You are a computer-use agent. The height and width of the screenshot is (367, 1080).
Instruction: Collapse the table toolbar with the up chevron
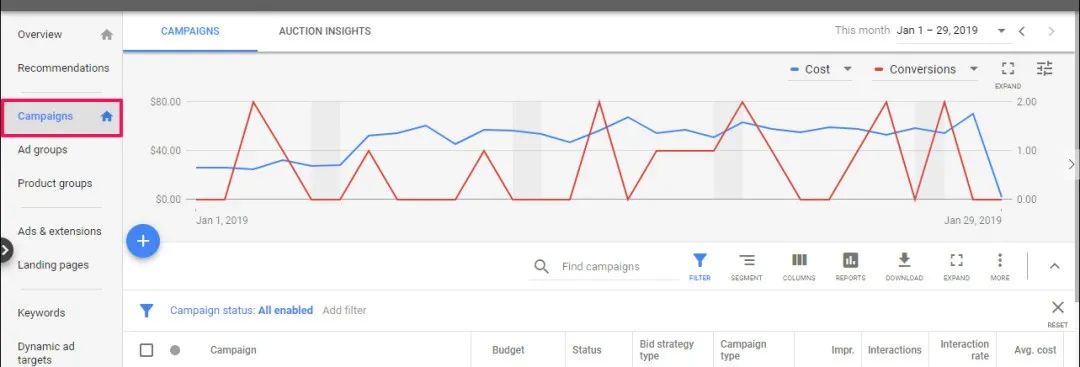point(1055,266)
